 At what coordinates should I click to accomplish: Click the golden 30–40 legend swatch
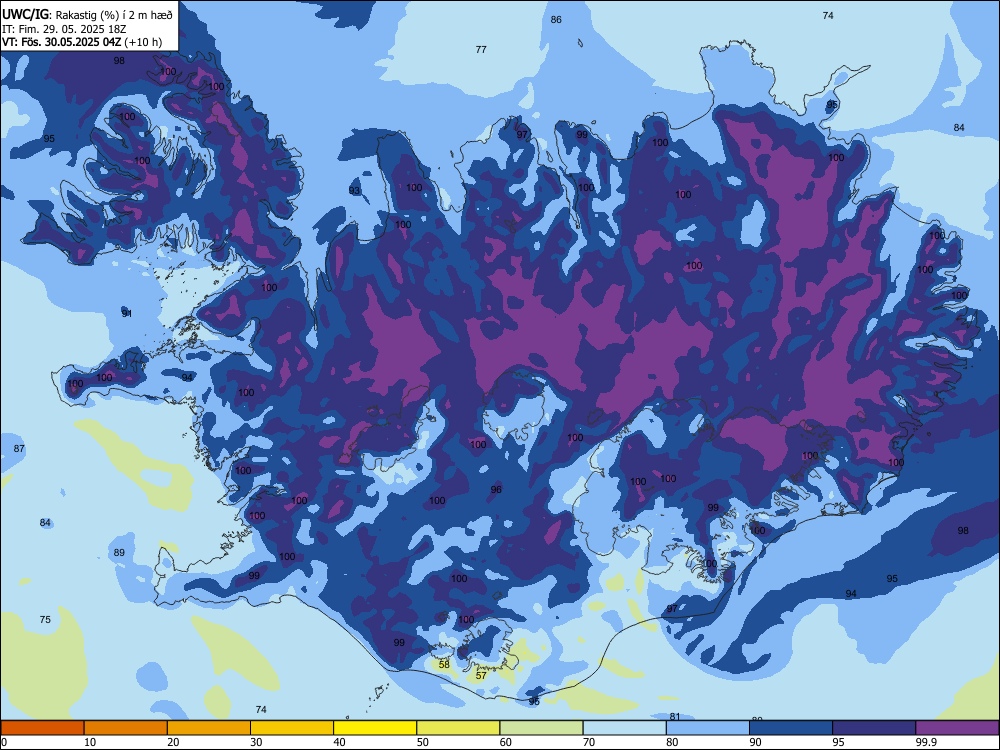coord(292,728)
